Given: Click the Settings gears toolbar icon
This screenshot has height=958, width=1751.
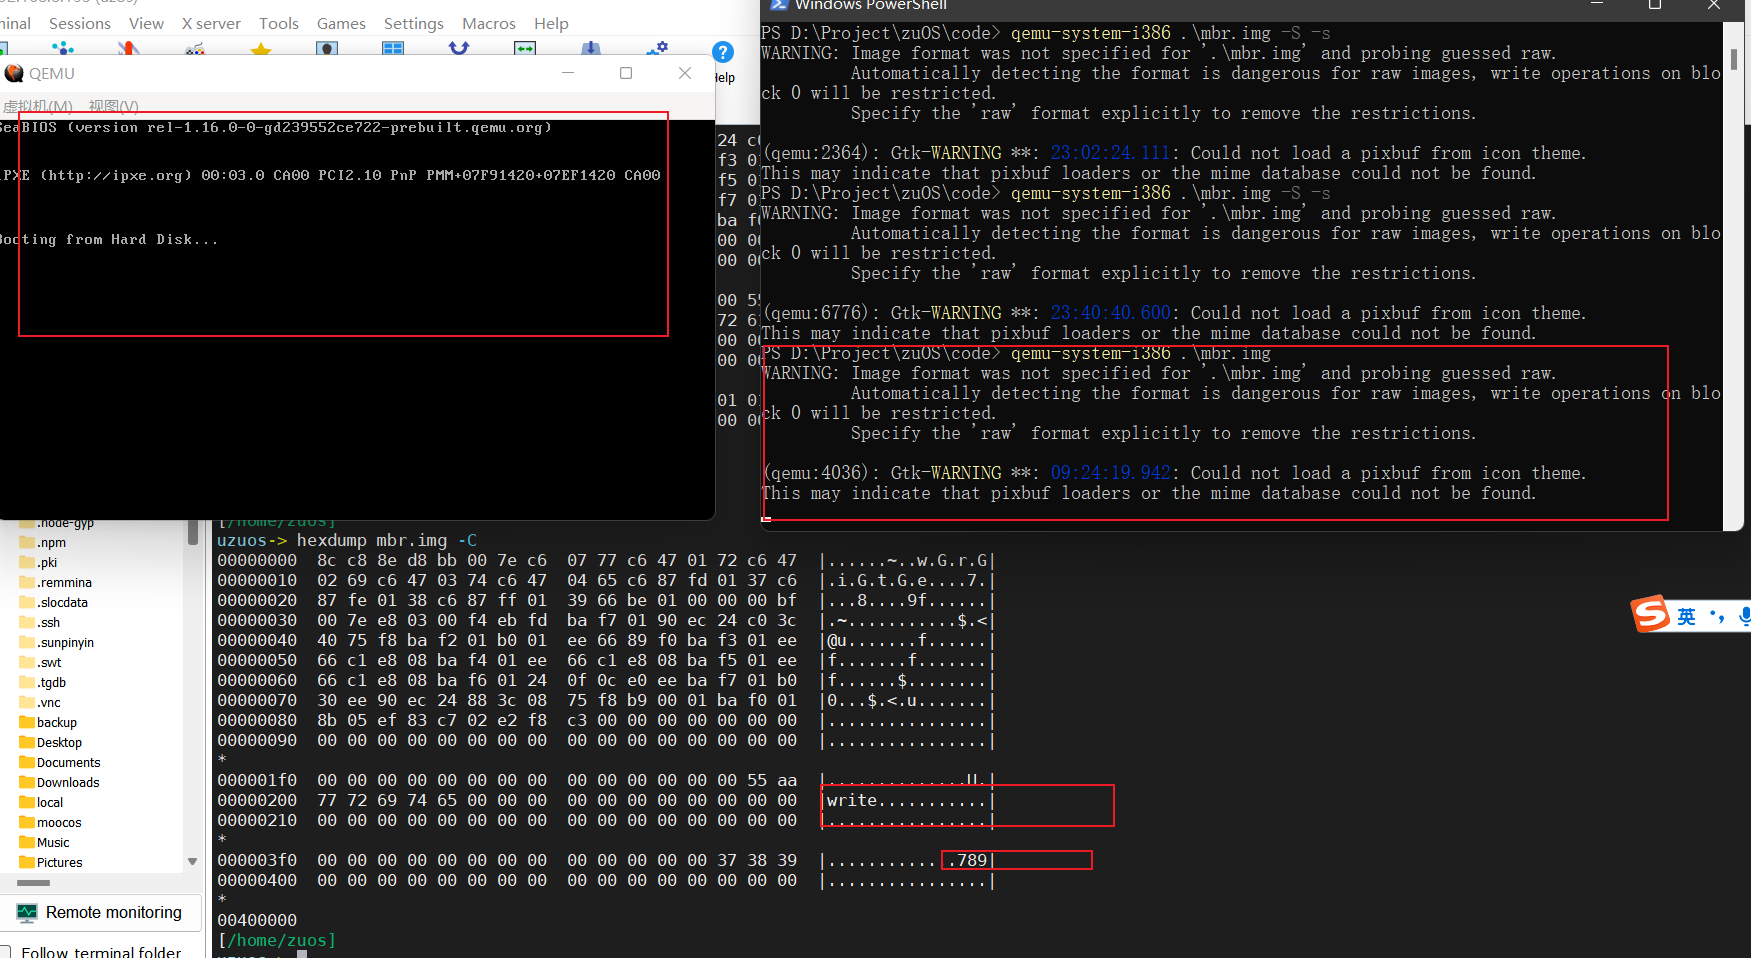Looking at the screenshot, I should click(x=657, y=48).
